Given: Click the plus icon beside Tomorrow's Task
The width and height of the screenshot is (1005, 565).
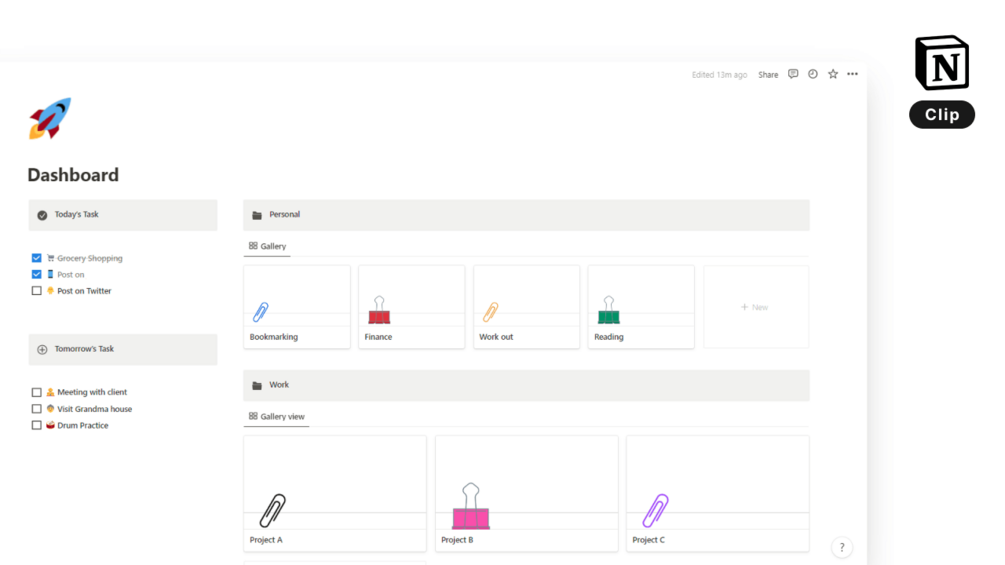Looking at the screenshot, I should click(42, 350).
